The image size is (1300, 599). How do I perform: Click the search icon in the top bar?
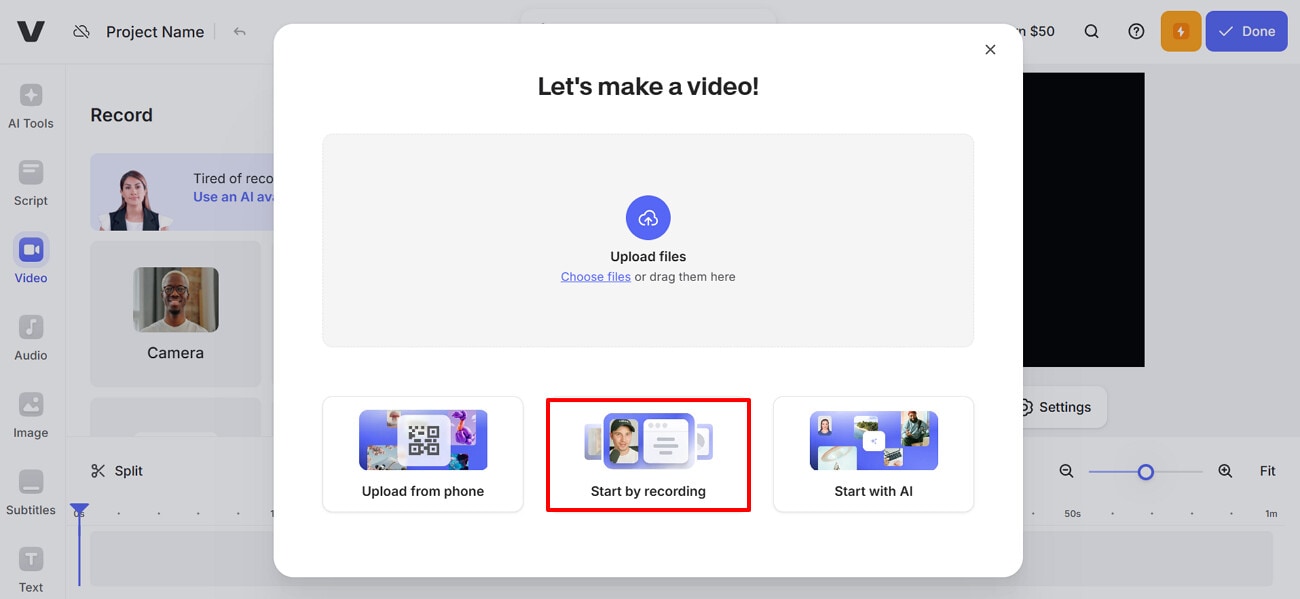pyautogui.click(x=1091, y=31)
